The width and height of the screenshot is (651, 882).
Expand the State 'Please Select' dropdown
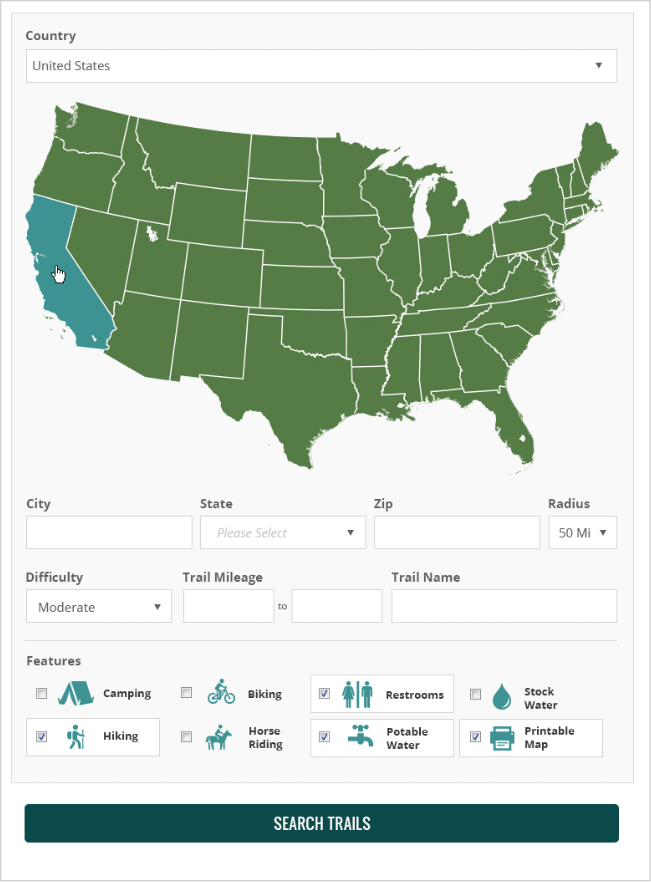283,533
